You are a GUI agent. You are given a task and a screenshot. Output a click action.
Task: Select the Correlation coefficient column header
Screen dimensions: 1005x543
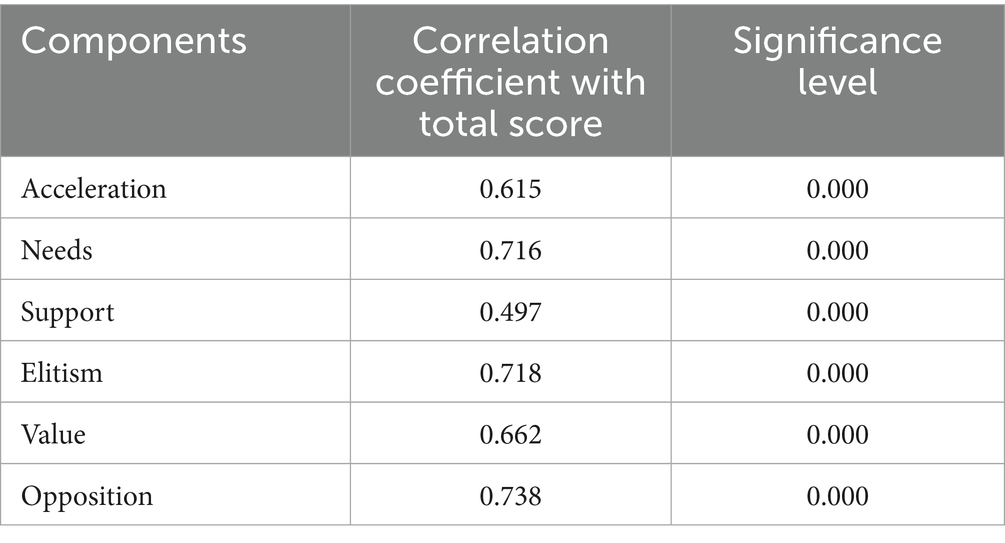click(510, 81)
